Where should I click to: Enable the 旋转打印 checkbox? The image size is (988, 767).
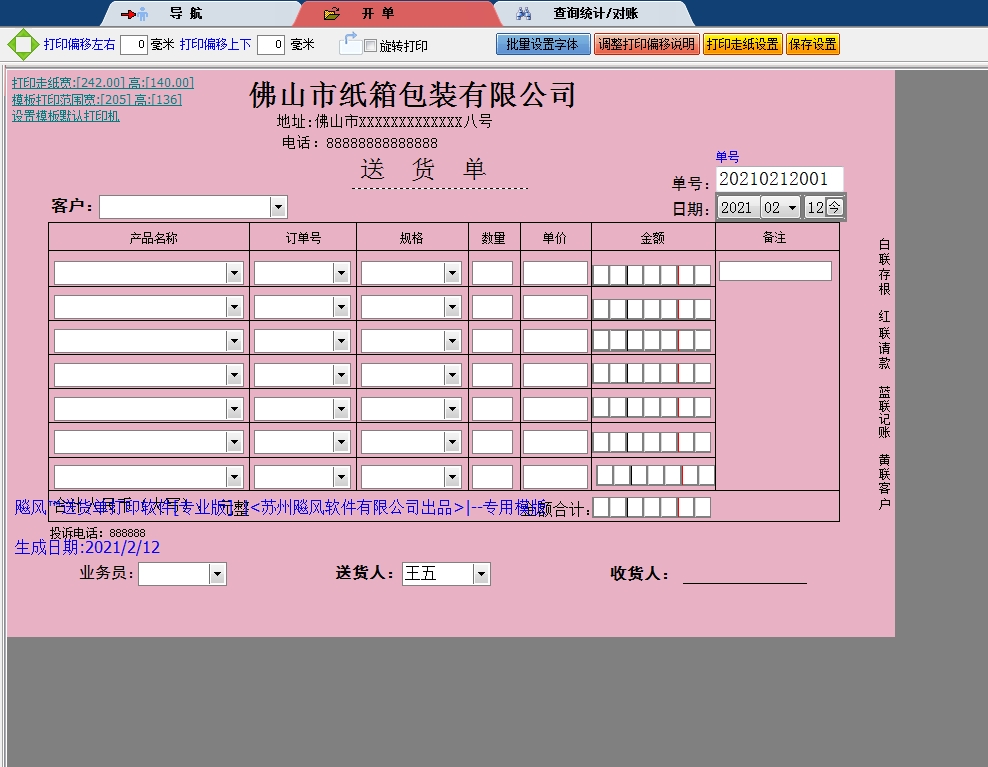tap(371, 46)
